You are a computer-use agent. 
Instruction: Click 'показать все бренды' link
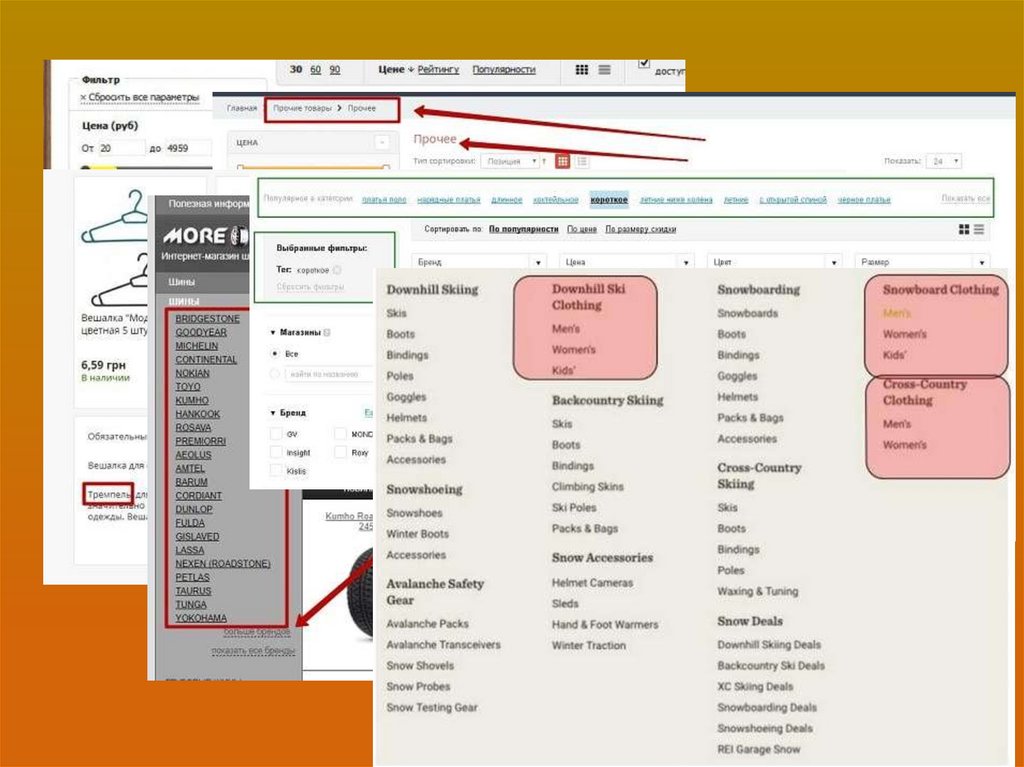tap(253, 651)
